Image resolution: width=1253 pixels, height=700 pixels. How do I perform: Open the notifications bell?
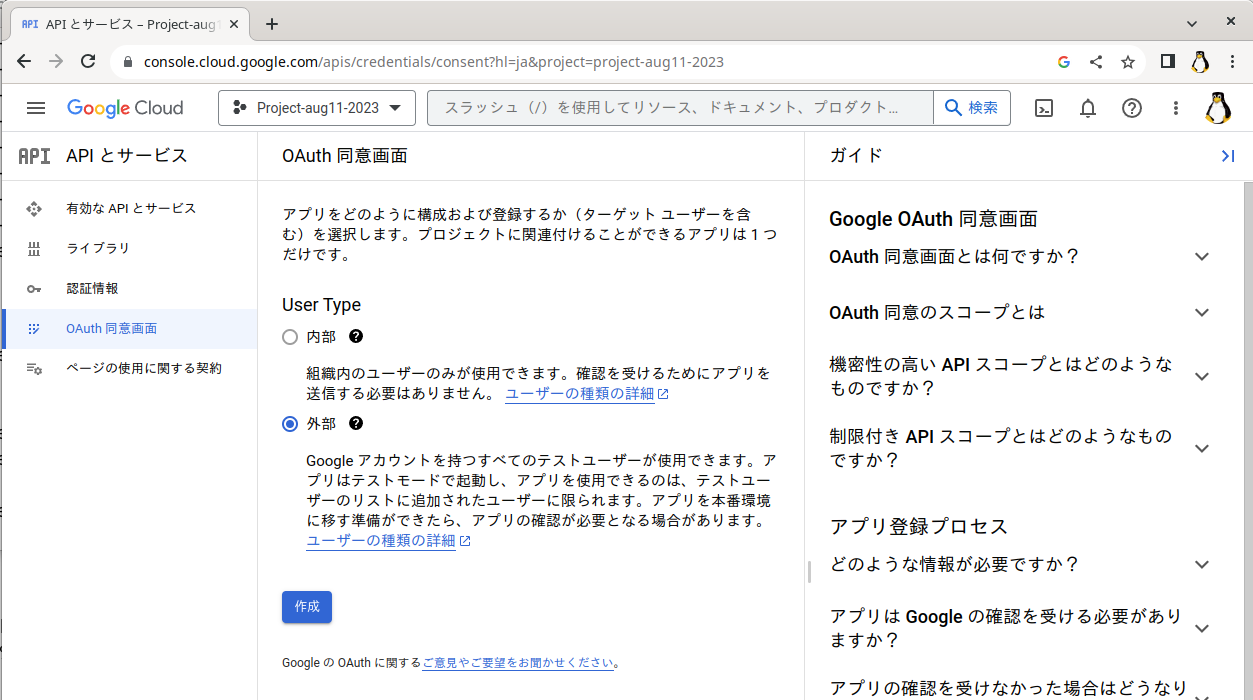1088,108
